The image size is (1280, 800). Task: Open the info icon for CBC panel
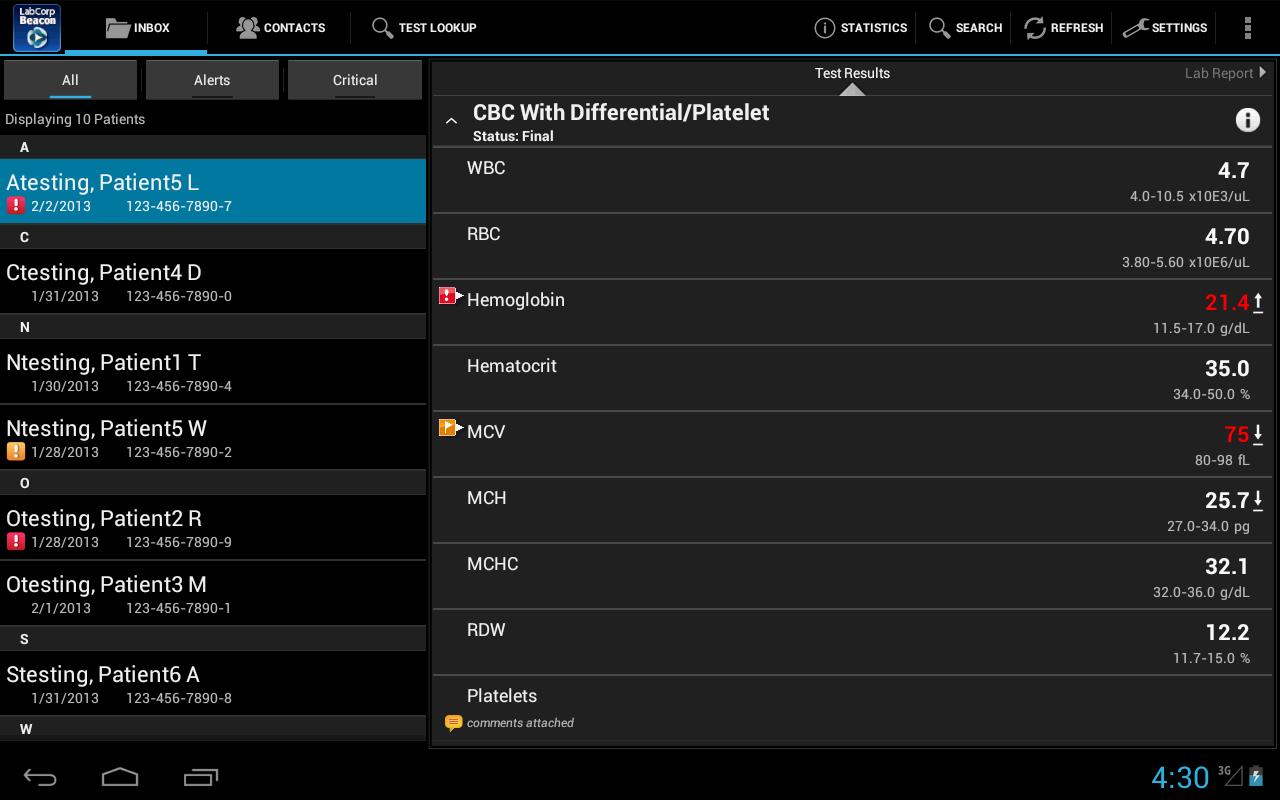tap(1247, 120)
